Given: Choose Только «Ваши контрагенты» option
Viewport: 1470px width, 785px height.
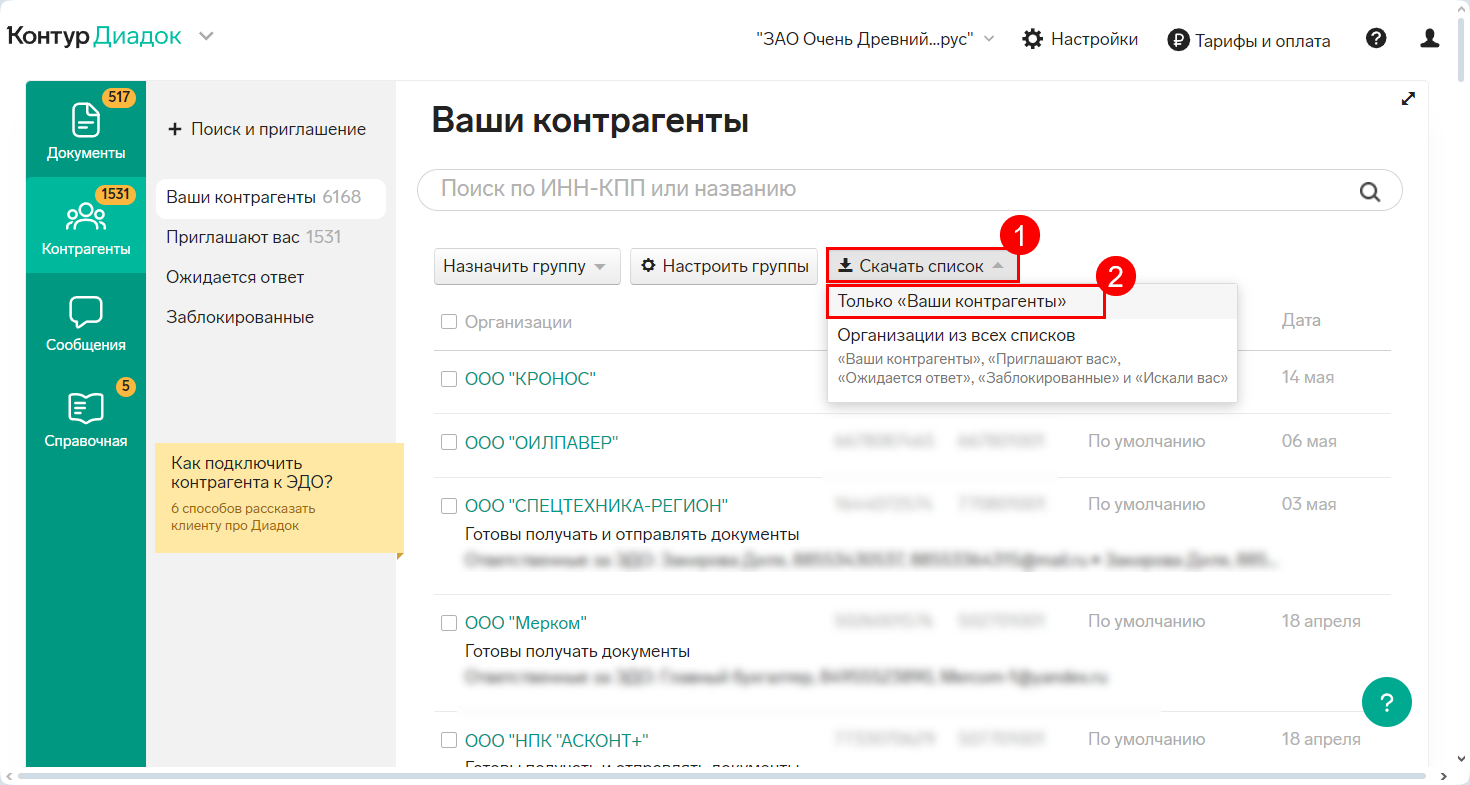Looking at the screenshot, I should tap(966, 301).
